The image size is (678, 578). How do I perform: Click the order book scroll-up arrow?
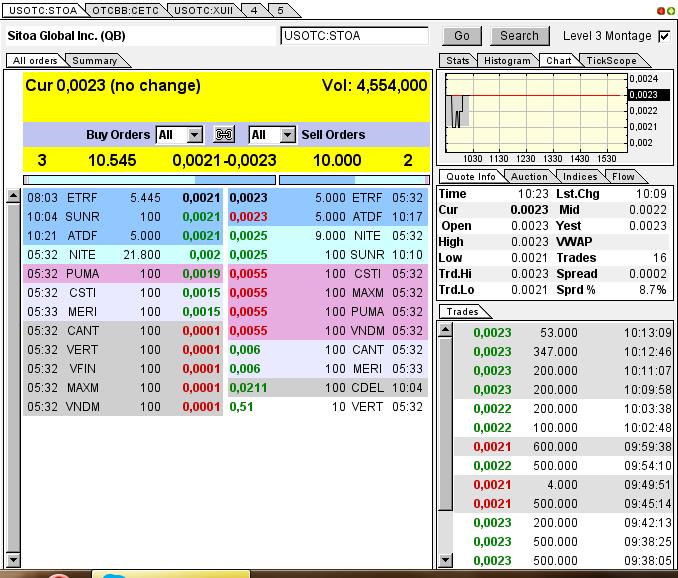[x=13, y=197]
